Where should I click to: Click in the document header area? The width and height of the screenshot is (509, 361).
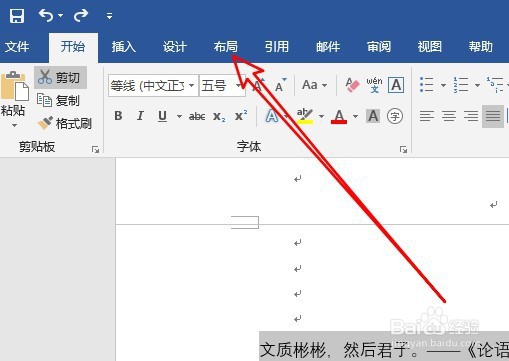(x=312, y=191)
